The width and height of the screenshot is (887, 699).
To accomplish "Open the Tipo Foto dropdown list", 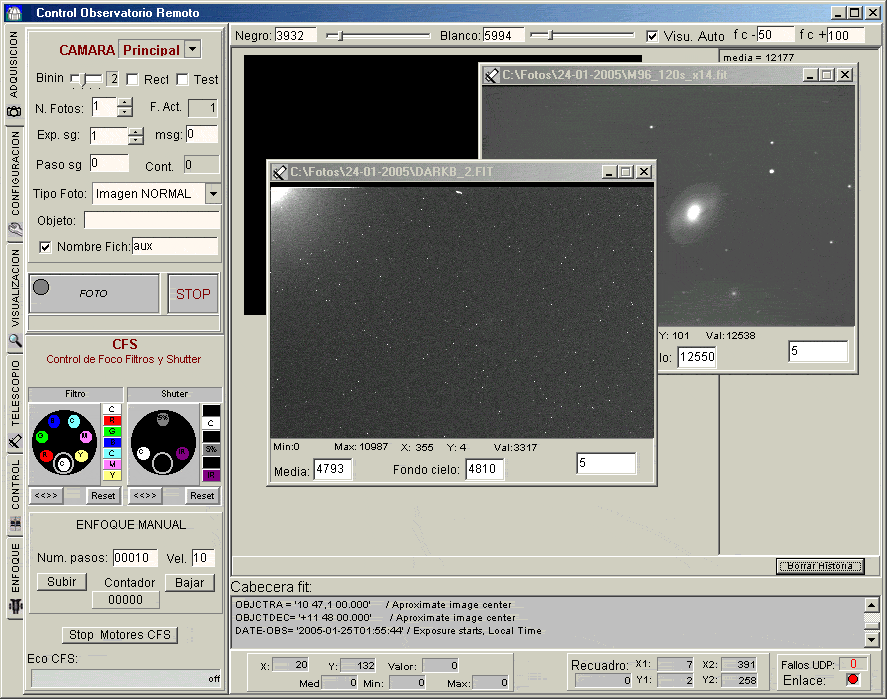I will tap(213, 193).
